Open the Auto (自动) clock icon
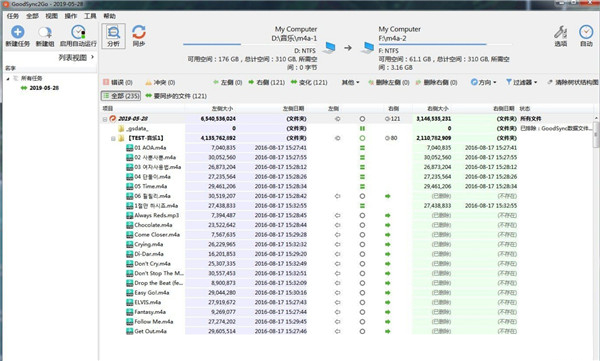600x361 pixels. tap(586, 32)
